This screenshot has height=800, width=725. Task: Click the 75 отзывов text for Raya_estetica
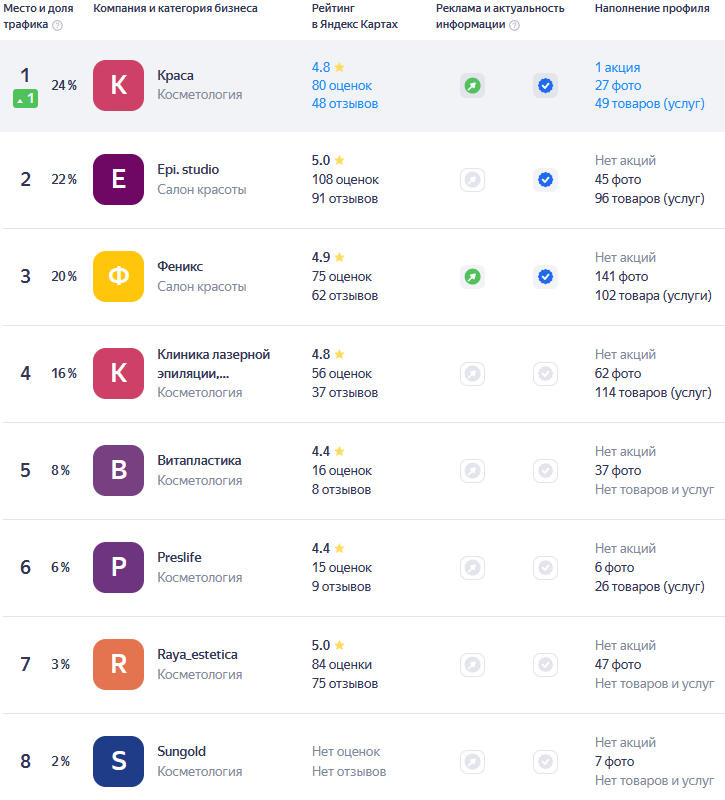[345, 684]
